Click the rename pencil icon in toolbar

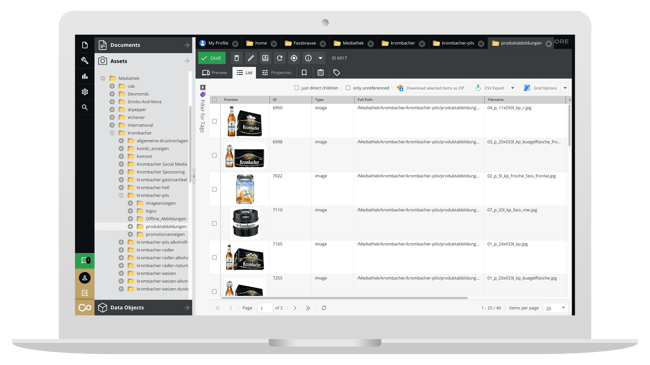[251, 58]
